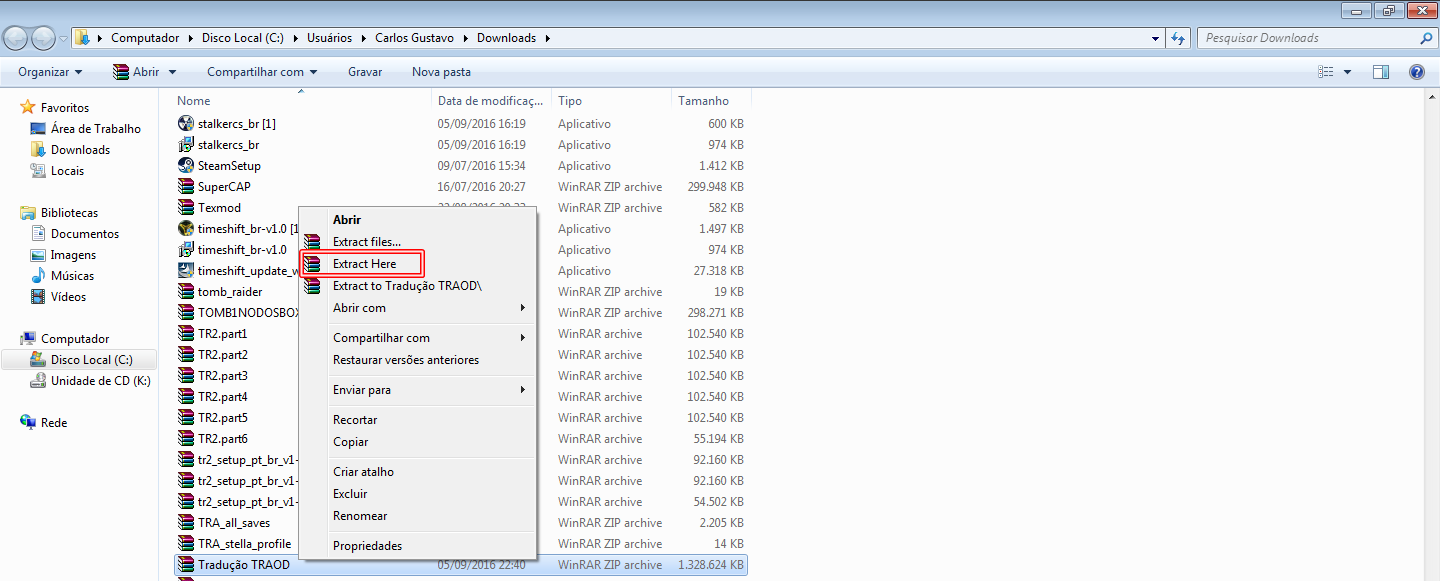Click the TR2.part6 archive icon
The width and height of the screenshot is (1440, 581).
pyautogui.click(x=185, y=438)
